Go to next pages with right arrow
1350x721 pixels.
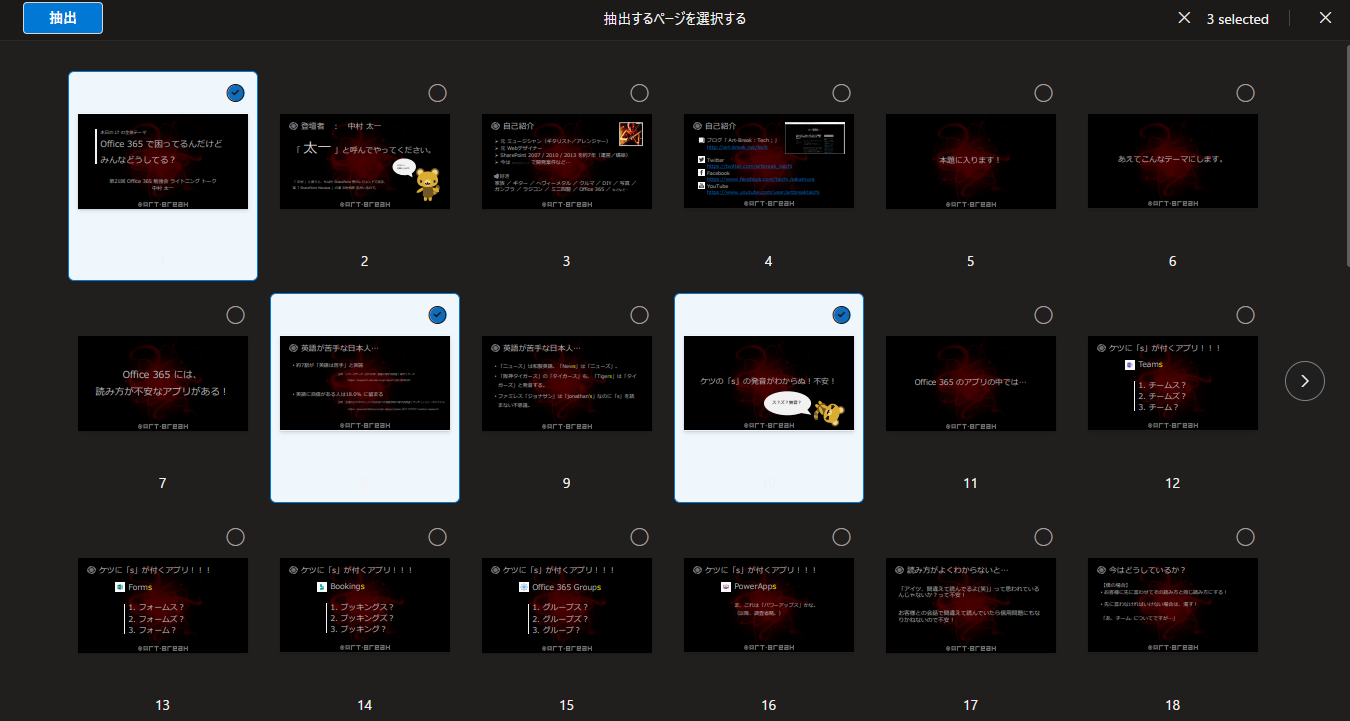click(x=1304, y=380)
